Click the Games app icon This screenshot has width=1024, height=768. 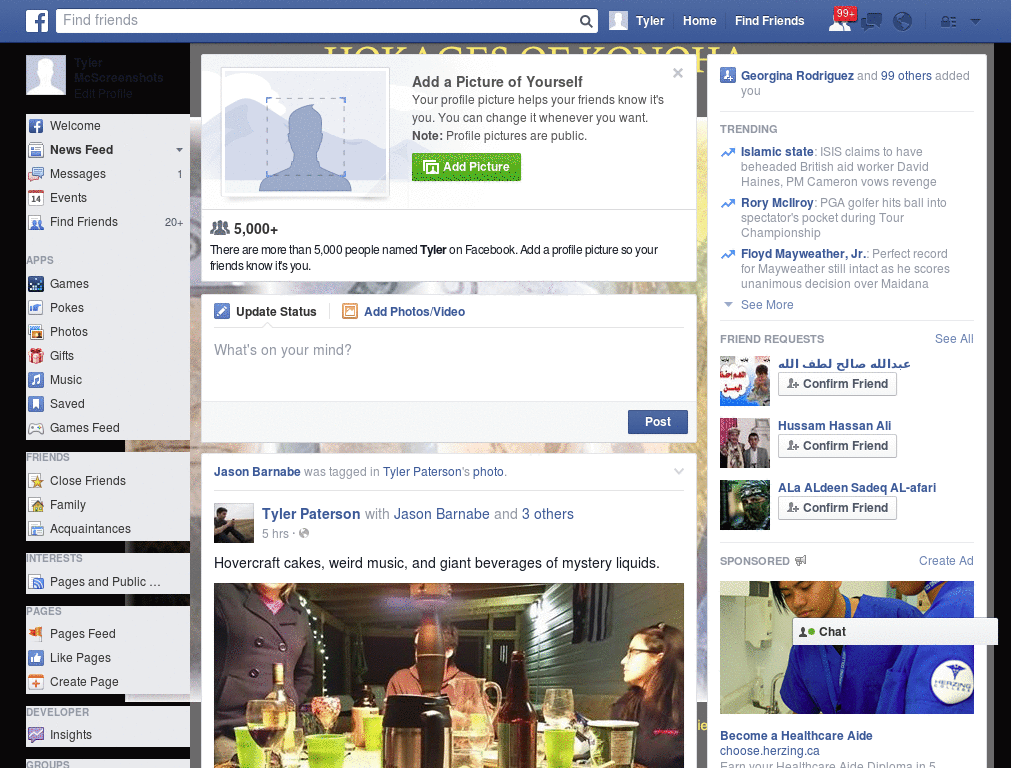(x=36, y=284)
